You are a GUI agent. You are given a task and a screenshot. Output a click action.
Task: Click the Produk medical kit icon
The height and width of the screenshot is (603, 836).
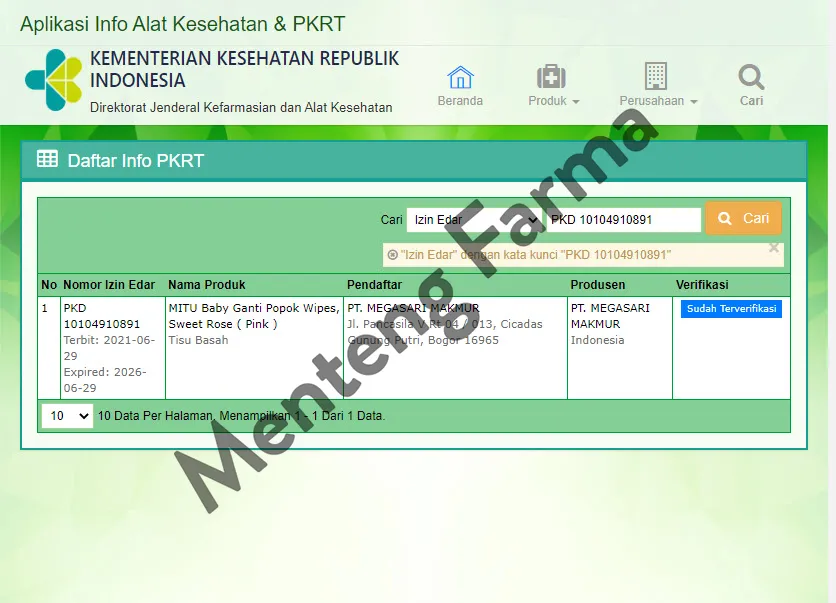[x=551, y=77]
